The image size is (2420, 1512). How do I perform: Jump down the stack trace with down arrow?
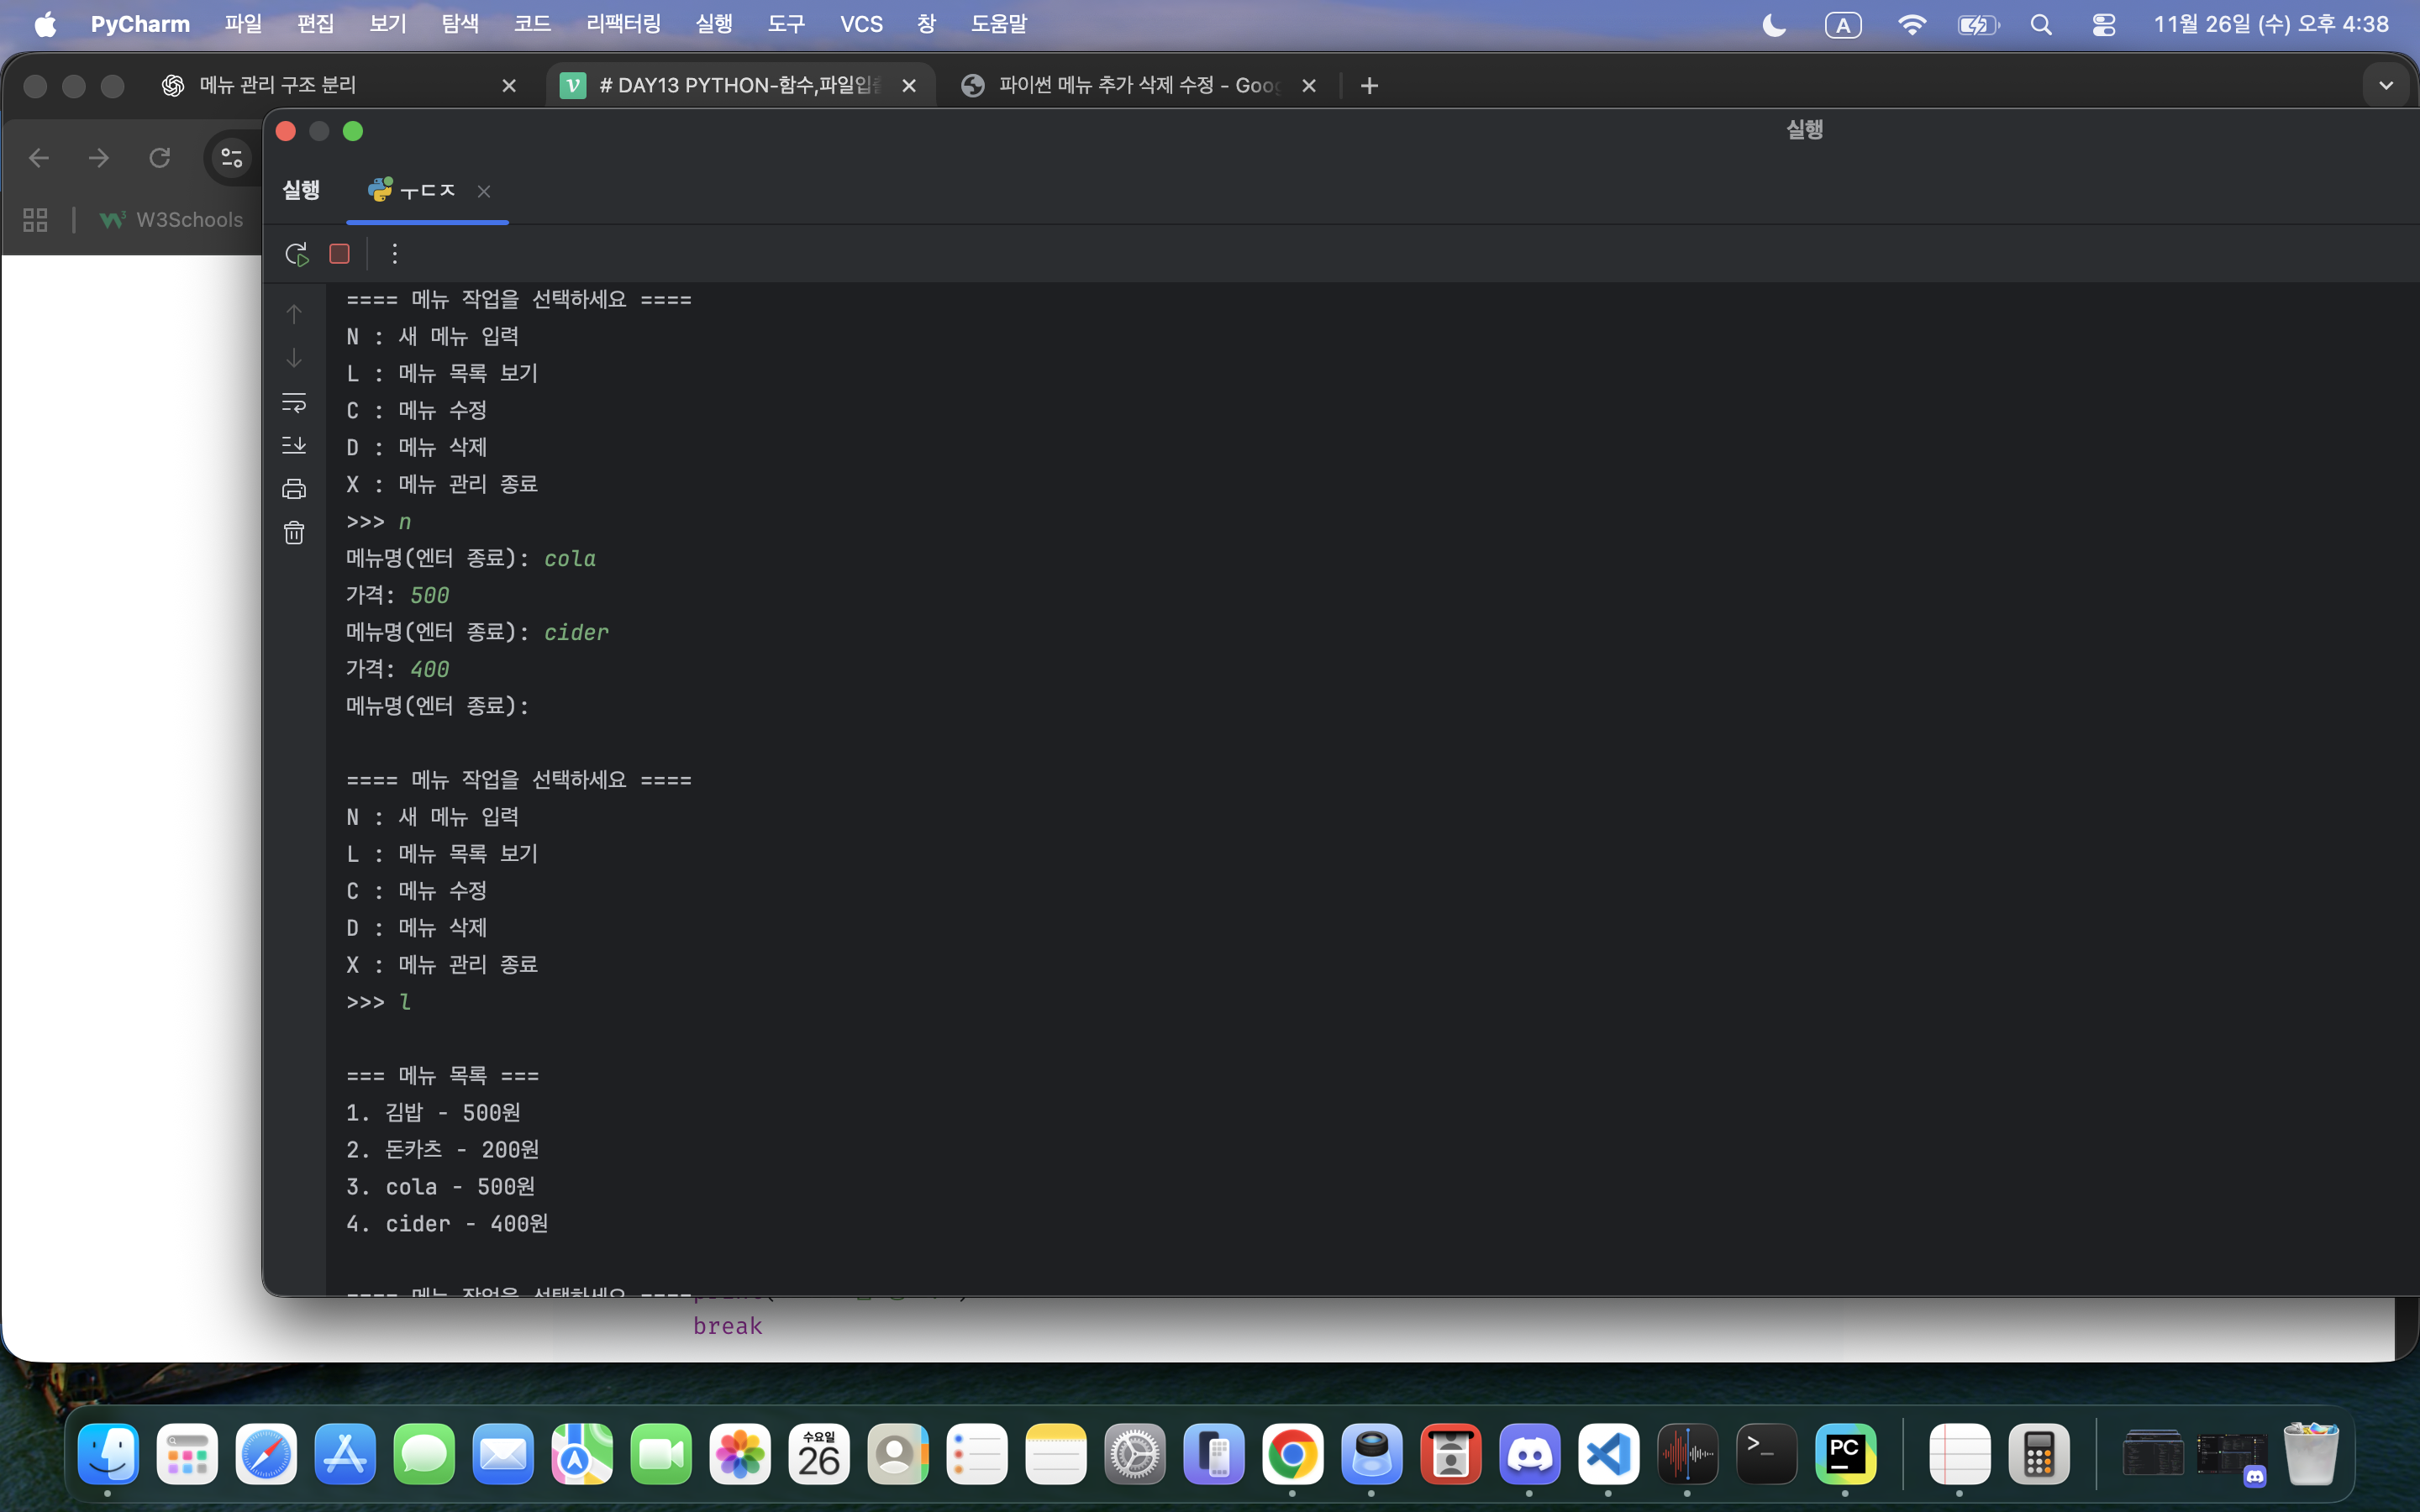294,358
